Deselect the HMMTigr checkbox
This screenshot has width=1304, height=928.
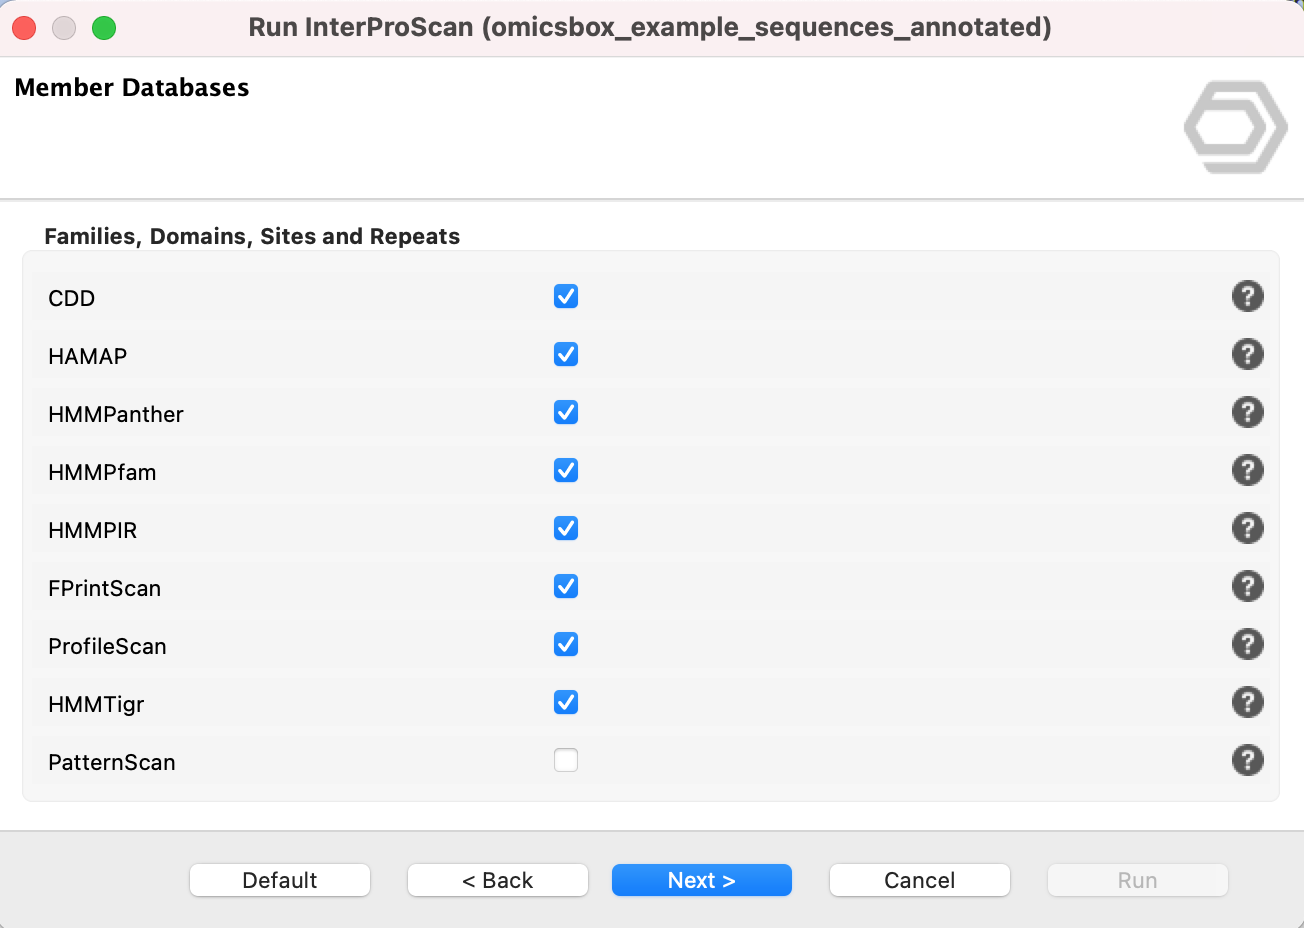click(566, 703)
